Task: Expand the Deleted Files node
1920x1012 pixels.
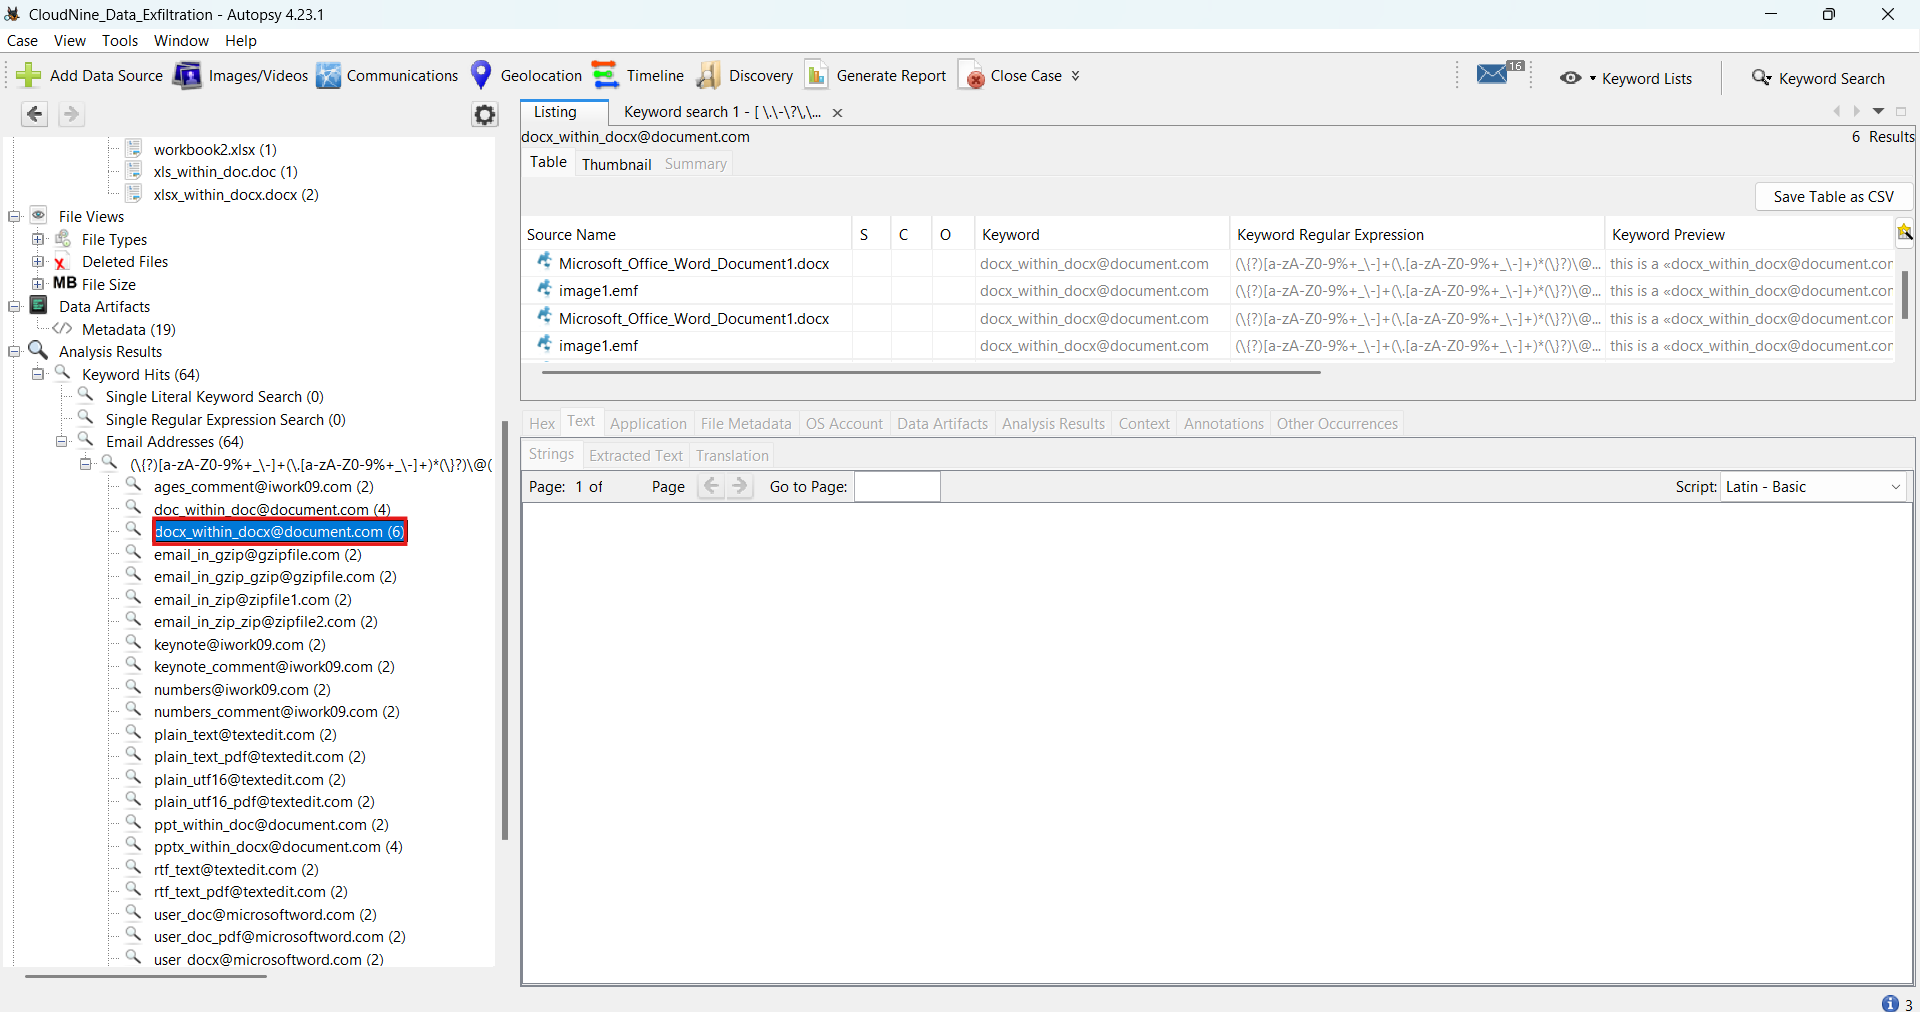Action: pyautogui.click(x=38, y=262)
